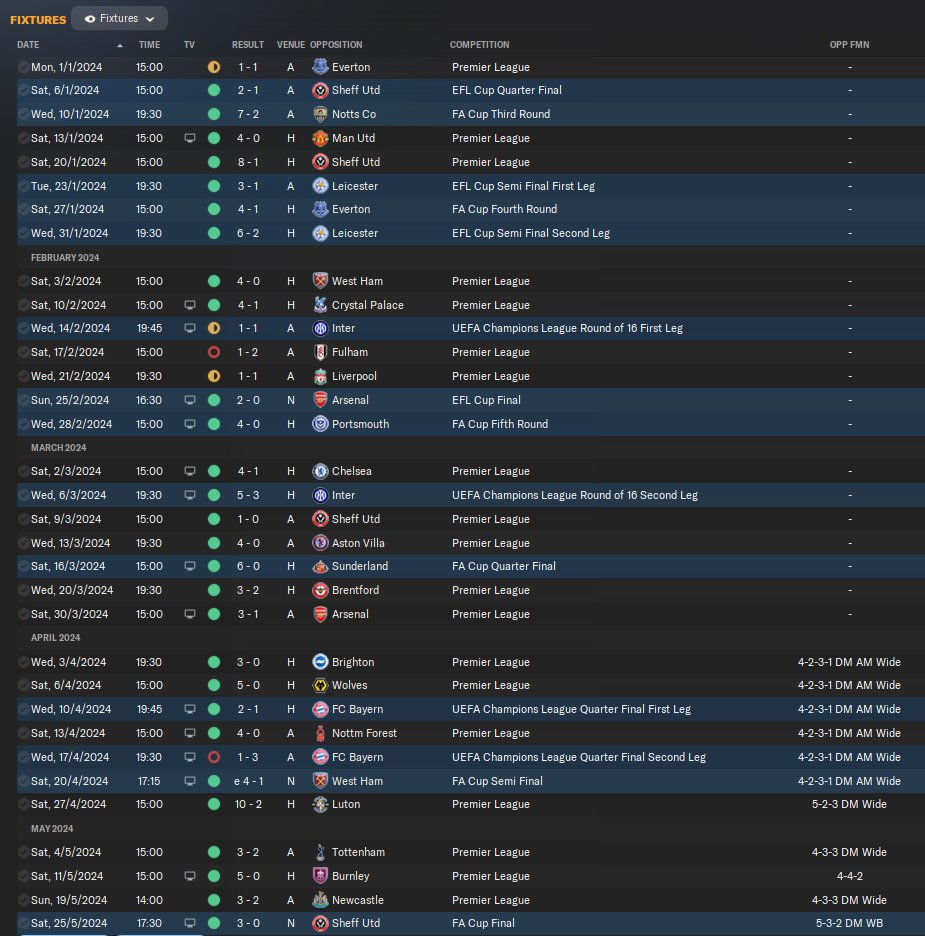Open UEFA Champions League Quarter Final Second Leg link
This screenshot has height=936, width=925.
579,757
